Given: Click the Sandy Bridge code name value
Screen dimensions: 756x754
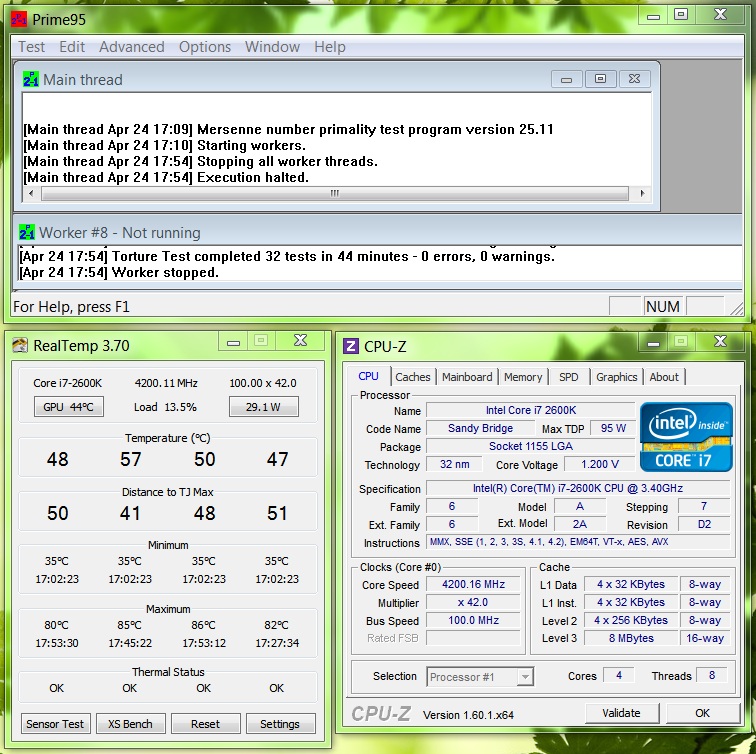Looking at the screenshot, I should pyautogui.click(x=480, y=428).
